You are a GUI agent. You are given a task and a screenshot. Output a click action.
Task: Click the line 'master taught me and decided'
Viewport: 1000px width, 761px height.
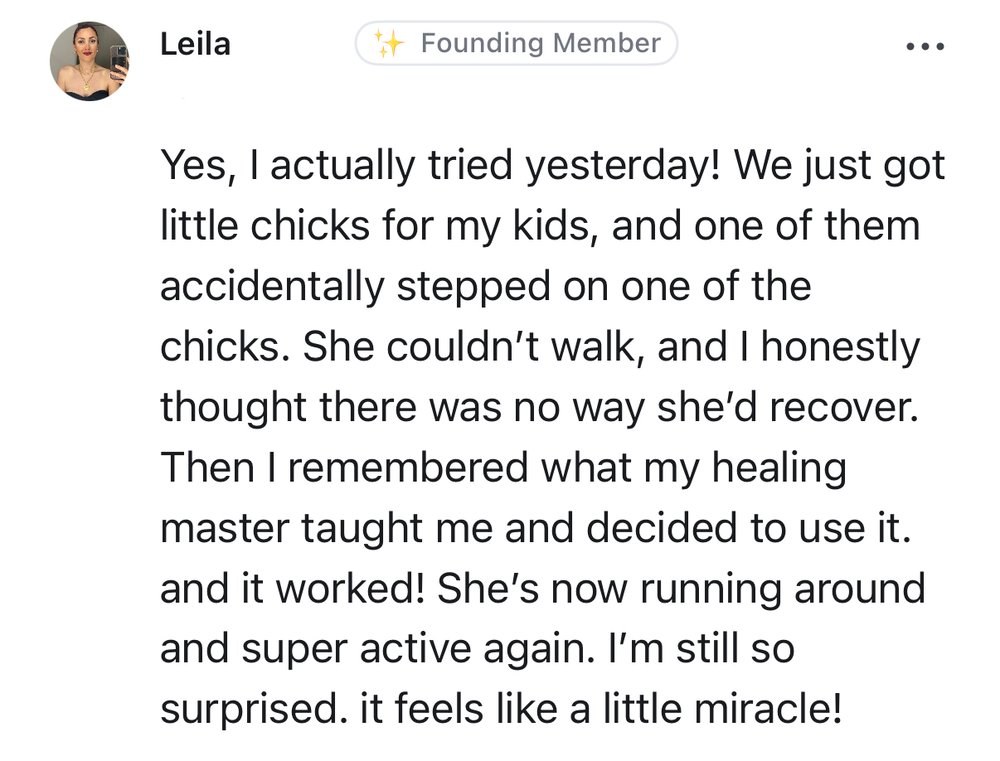536,528
